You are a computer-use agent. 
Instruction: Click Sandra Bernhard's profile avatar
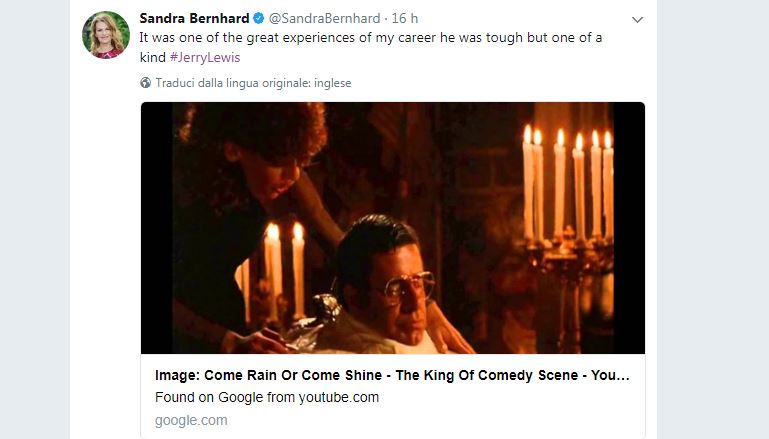[105, 36]
